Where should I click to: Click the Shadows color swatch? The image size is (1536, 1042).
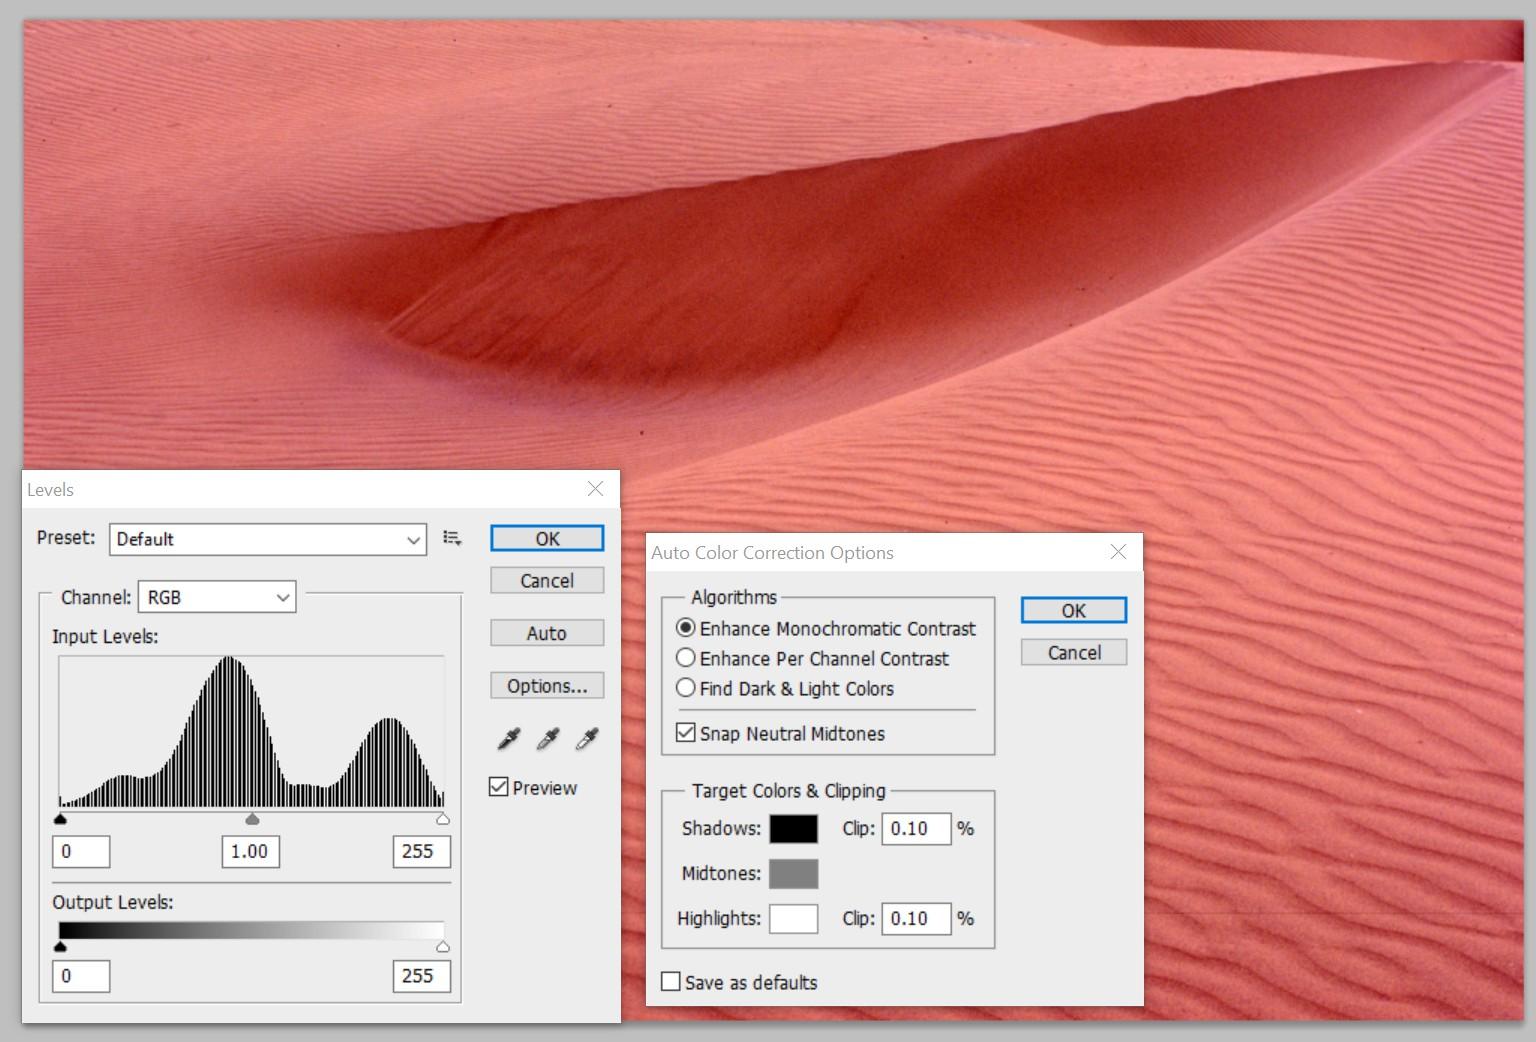793,829
